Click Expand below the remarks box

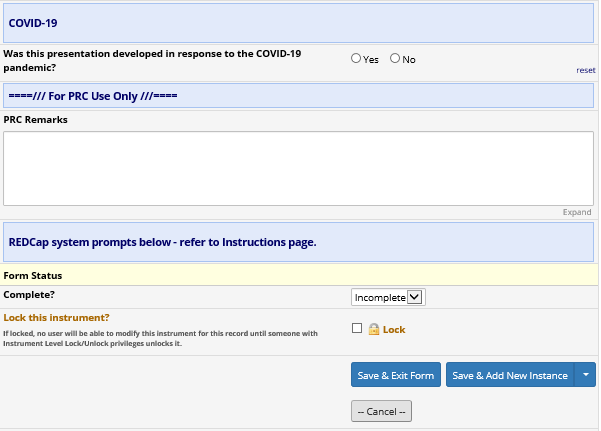pyautogui.click(x=577, y=213)
